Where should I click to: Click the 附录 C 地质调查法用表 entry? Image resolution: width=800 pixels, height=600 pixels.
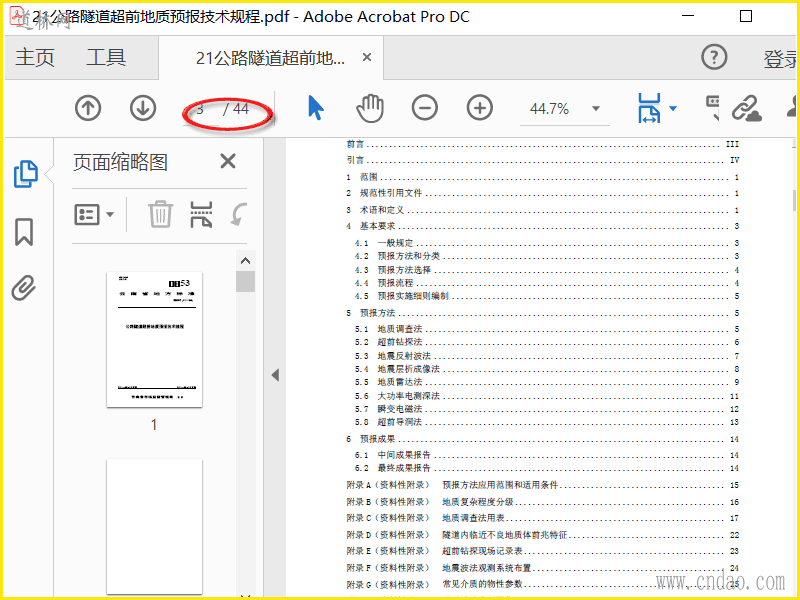coord(542,518)
